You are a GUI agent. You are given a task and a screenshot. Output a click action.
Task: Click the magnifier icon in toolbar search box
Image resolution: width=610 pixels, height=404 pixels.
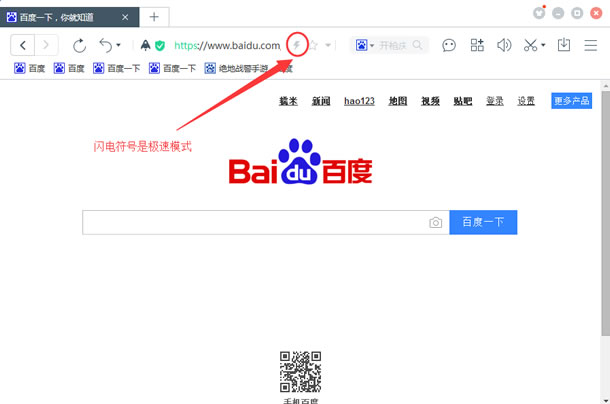[x=417, y=45]
